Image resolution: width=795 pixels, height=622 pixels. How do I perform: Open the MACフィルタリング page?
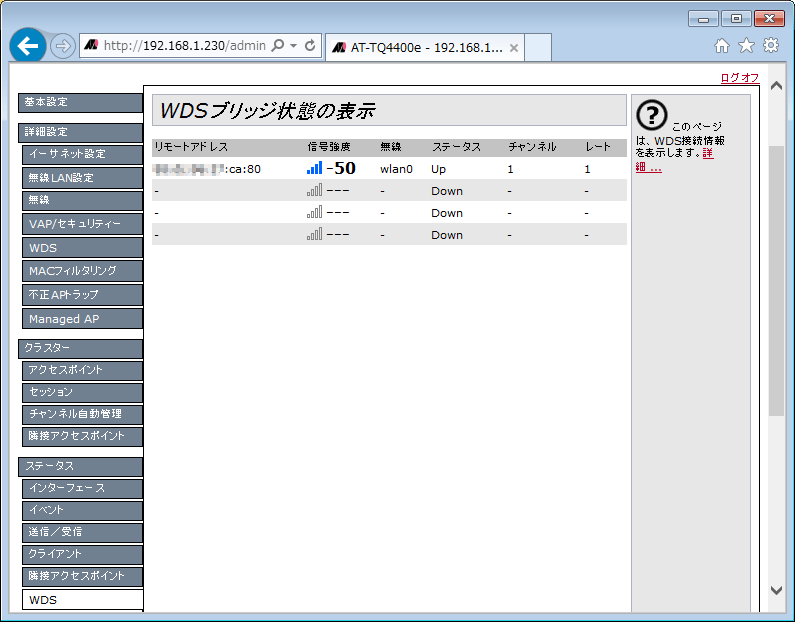[82, 271]
